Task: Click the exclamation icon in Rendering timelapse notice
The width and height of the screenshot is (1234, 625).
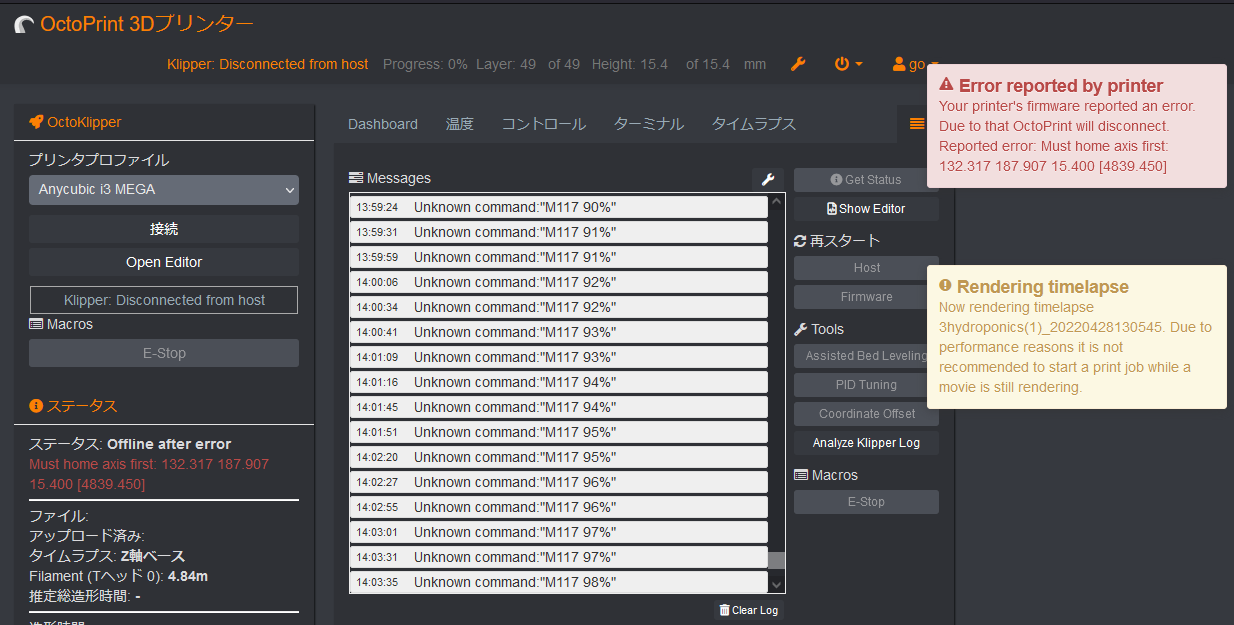Action: (946, 286)
